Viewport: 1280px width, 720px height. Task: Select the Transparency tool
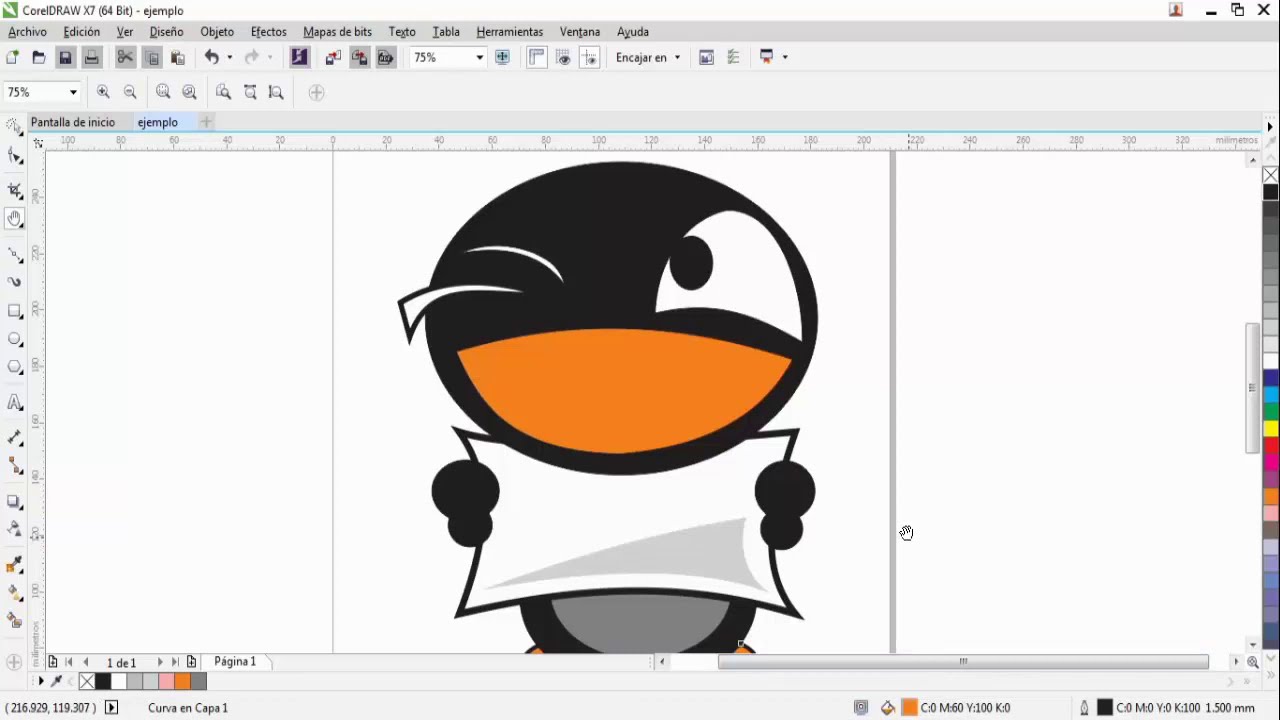[x=14, y=529]
